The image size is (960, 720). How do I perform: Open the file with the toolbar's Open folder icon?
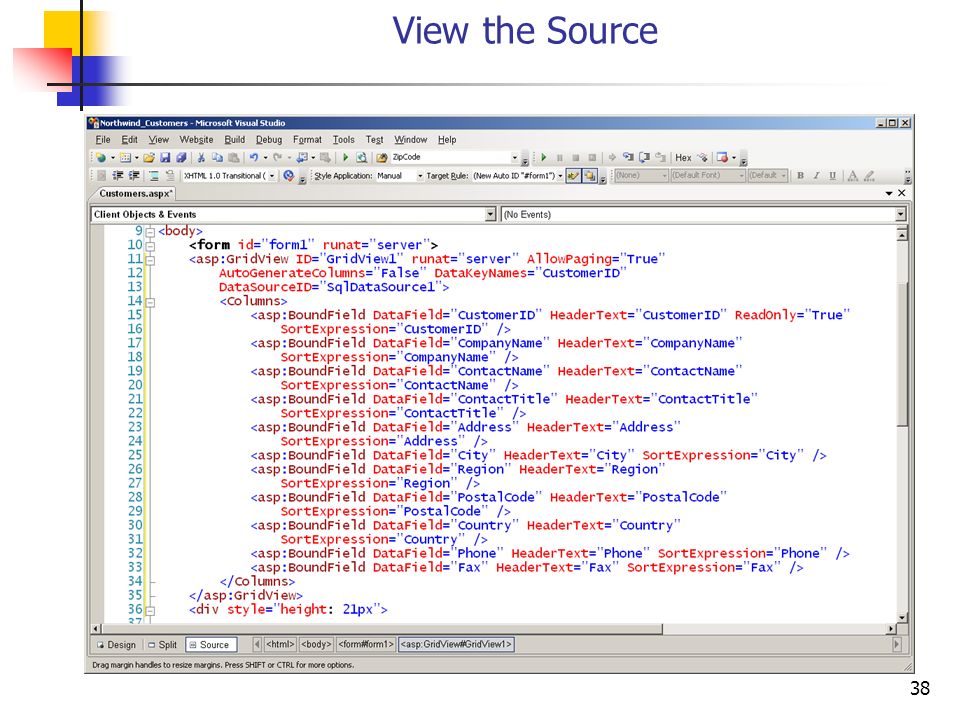[149, 157]
